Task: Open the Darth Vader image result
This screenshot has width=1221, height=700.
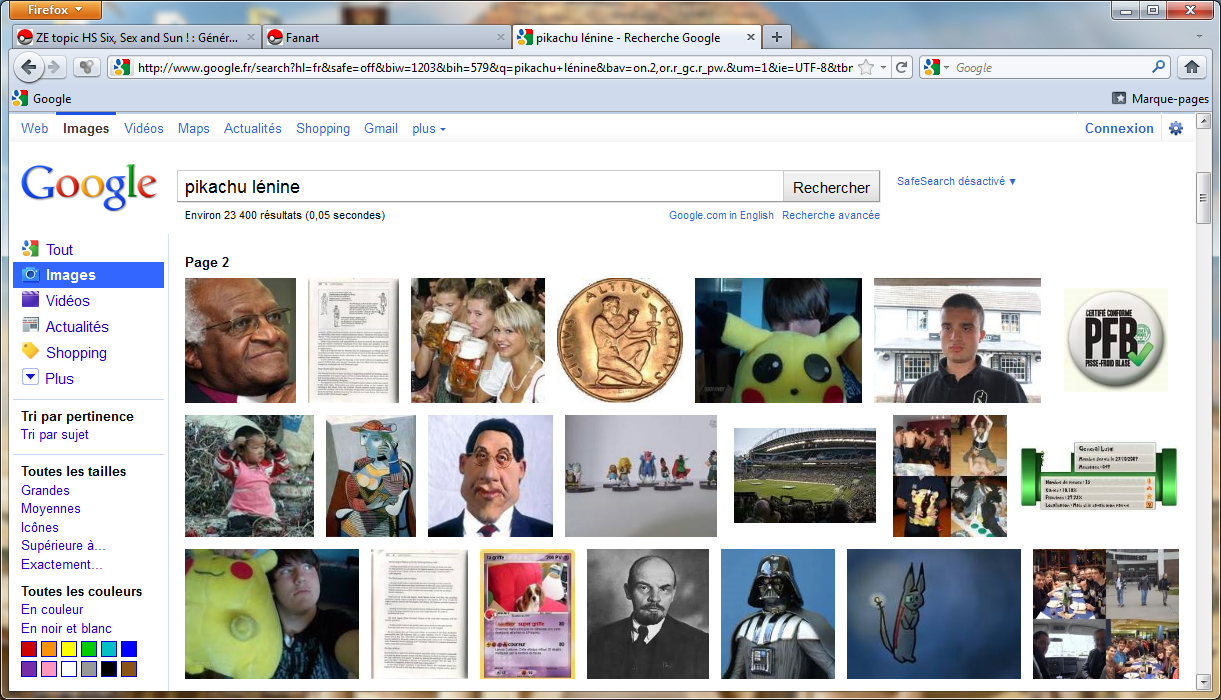Action: pyautogui.click(x=777, y=614)
